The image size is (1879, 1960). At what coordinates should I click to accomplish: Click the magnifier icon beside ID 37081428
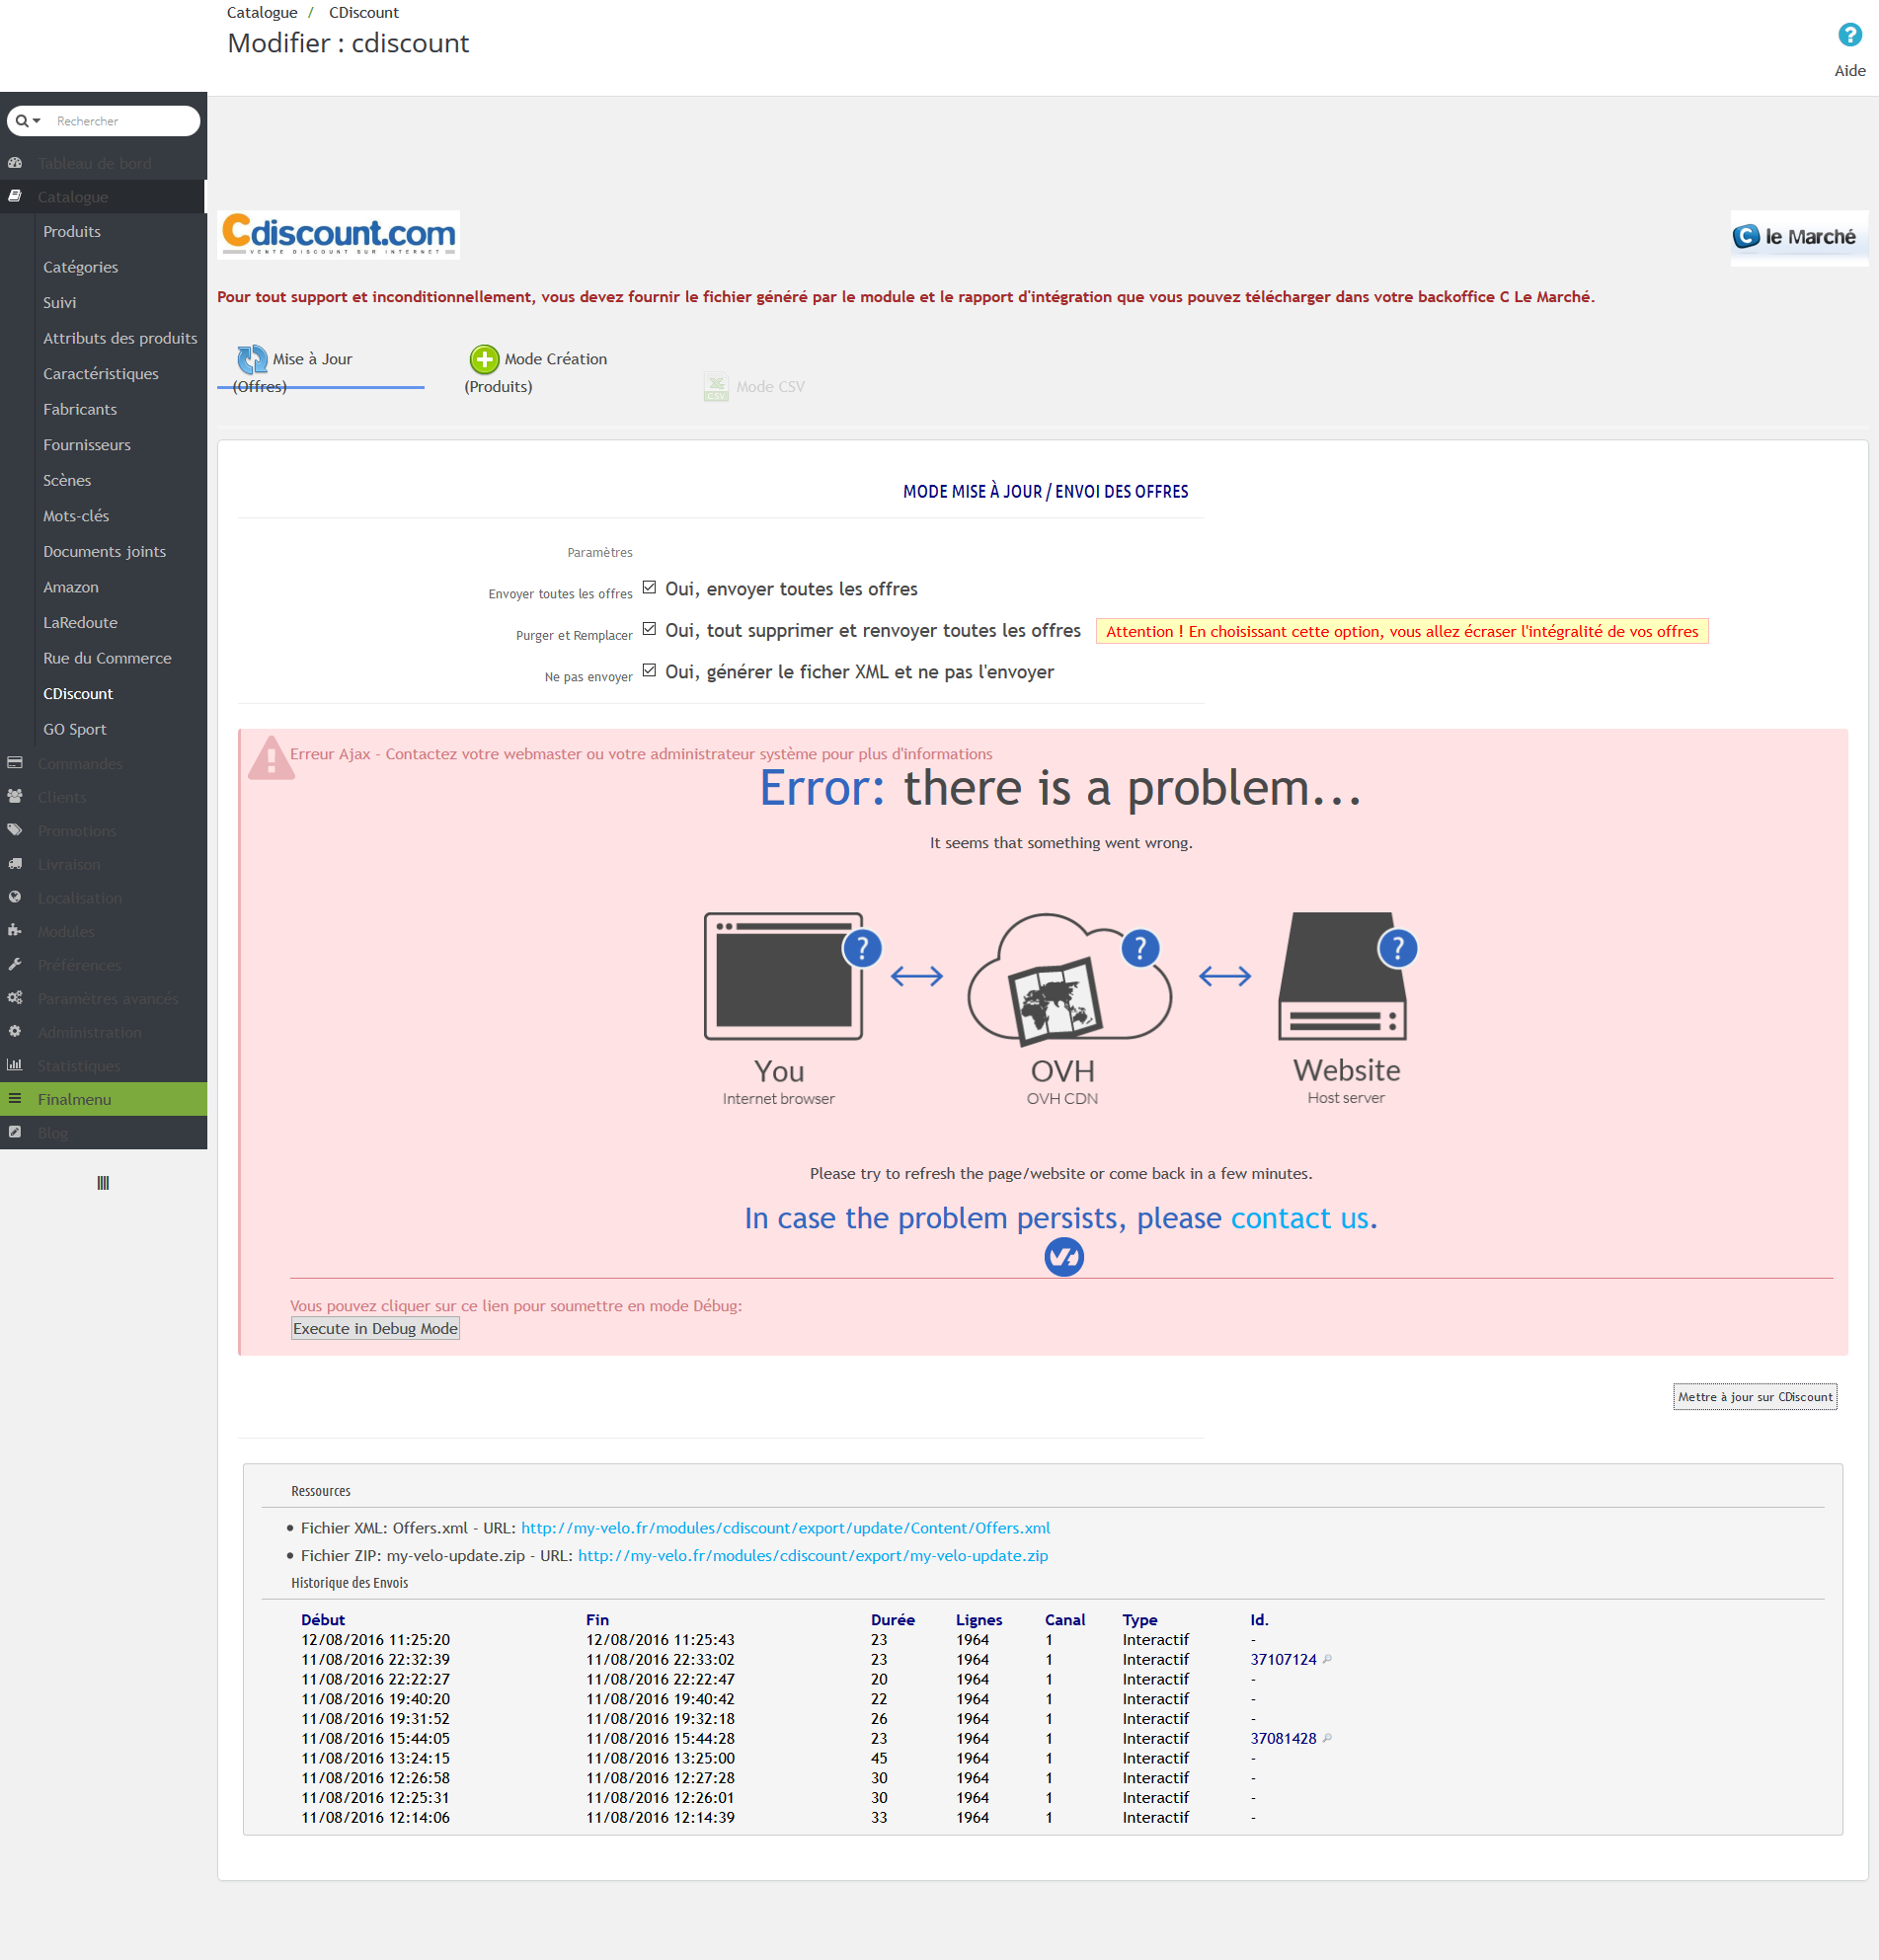[x=1327, y=1738]
